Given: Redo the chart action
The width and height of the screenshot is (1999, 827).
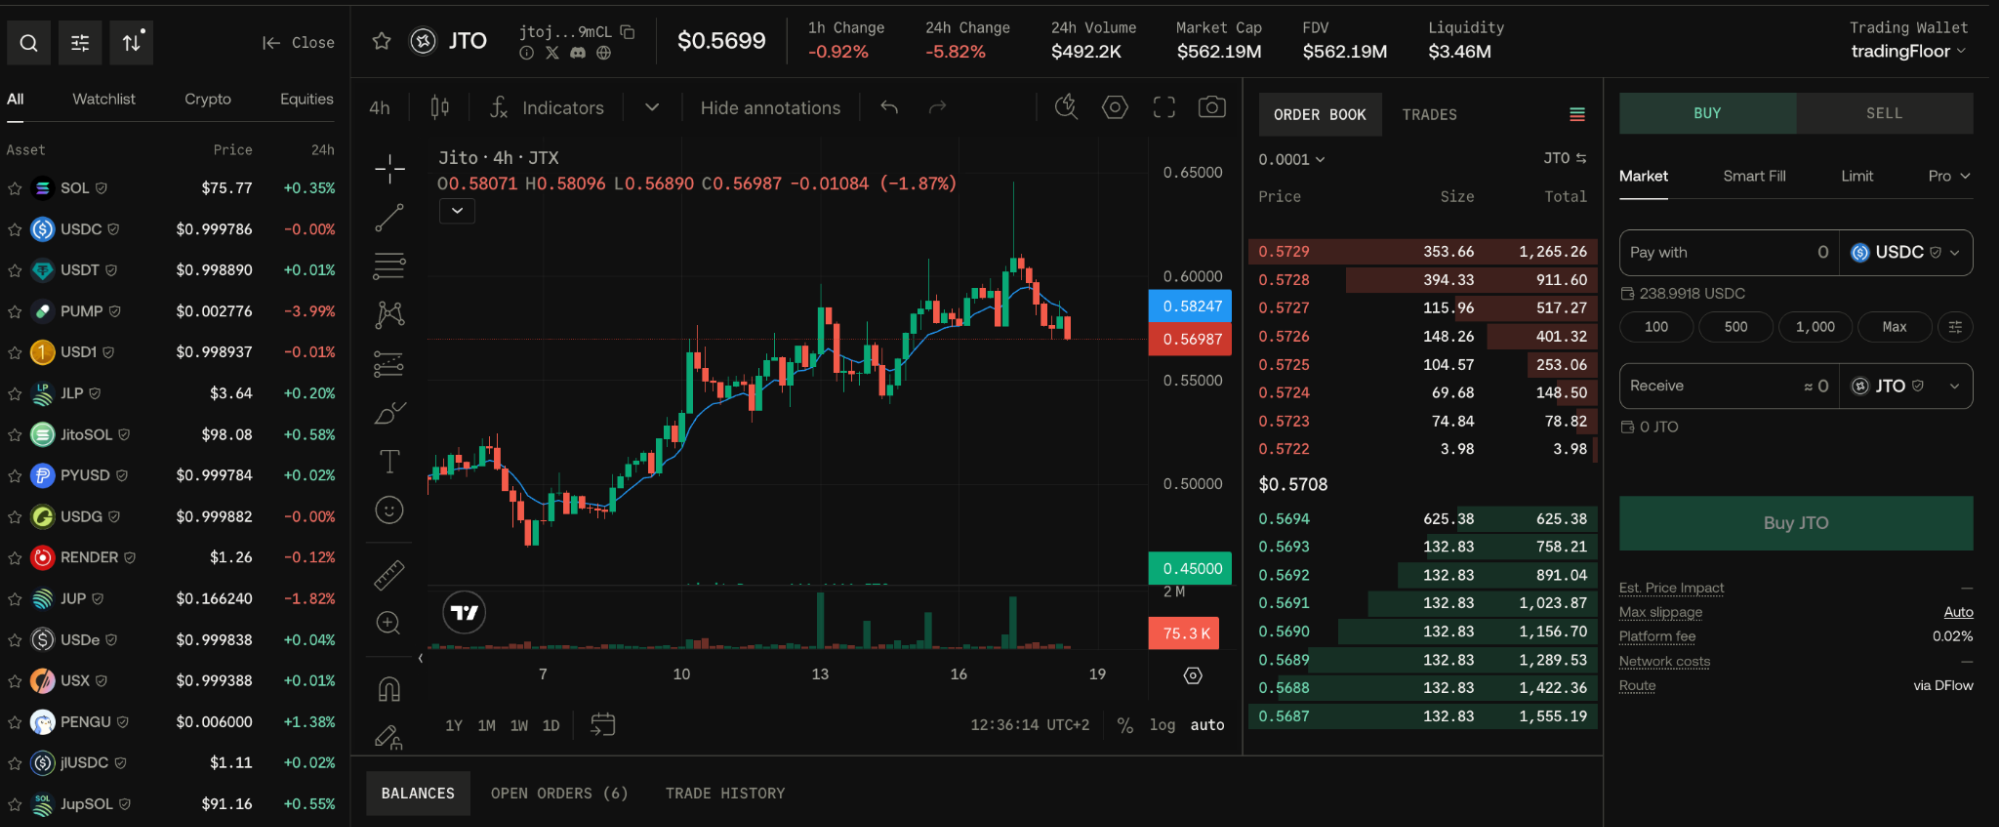Looking at the screenshot, I should [937, 107].
